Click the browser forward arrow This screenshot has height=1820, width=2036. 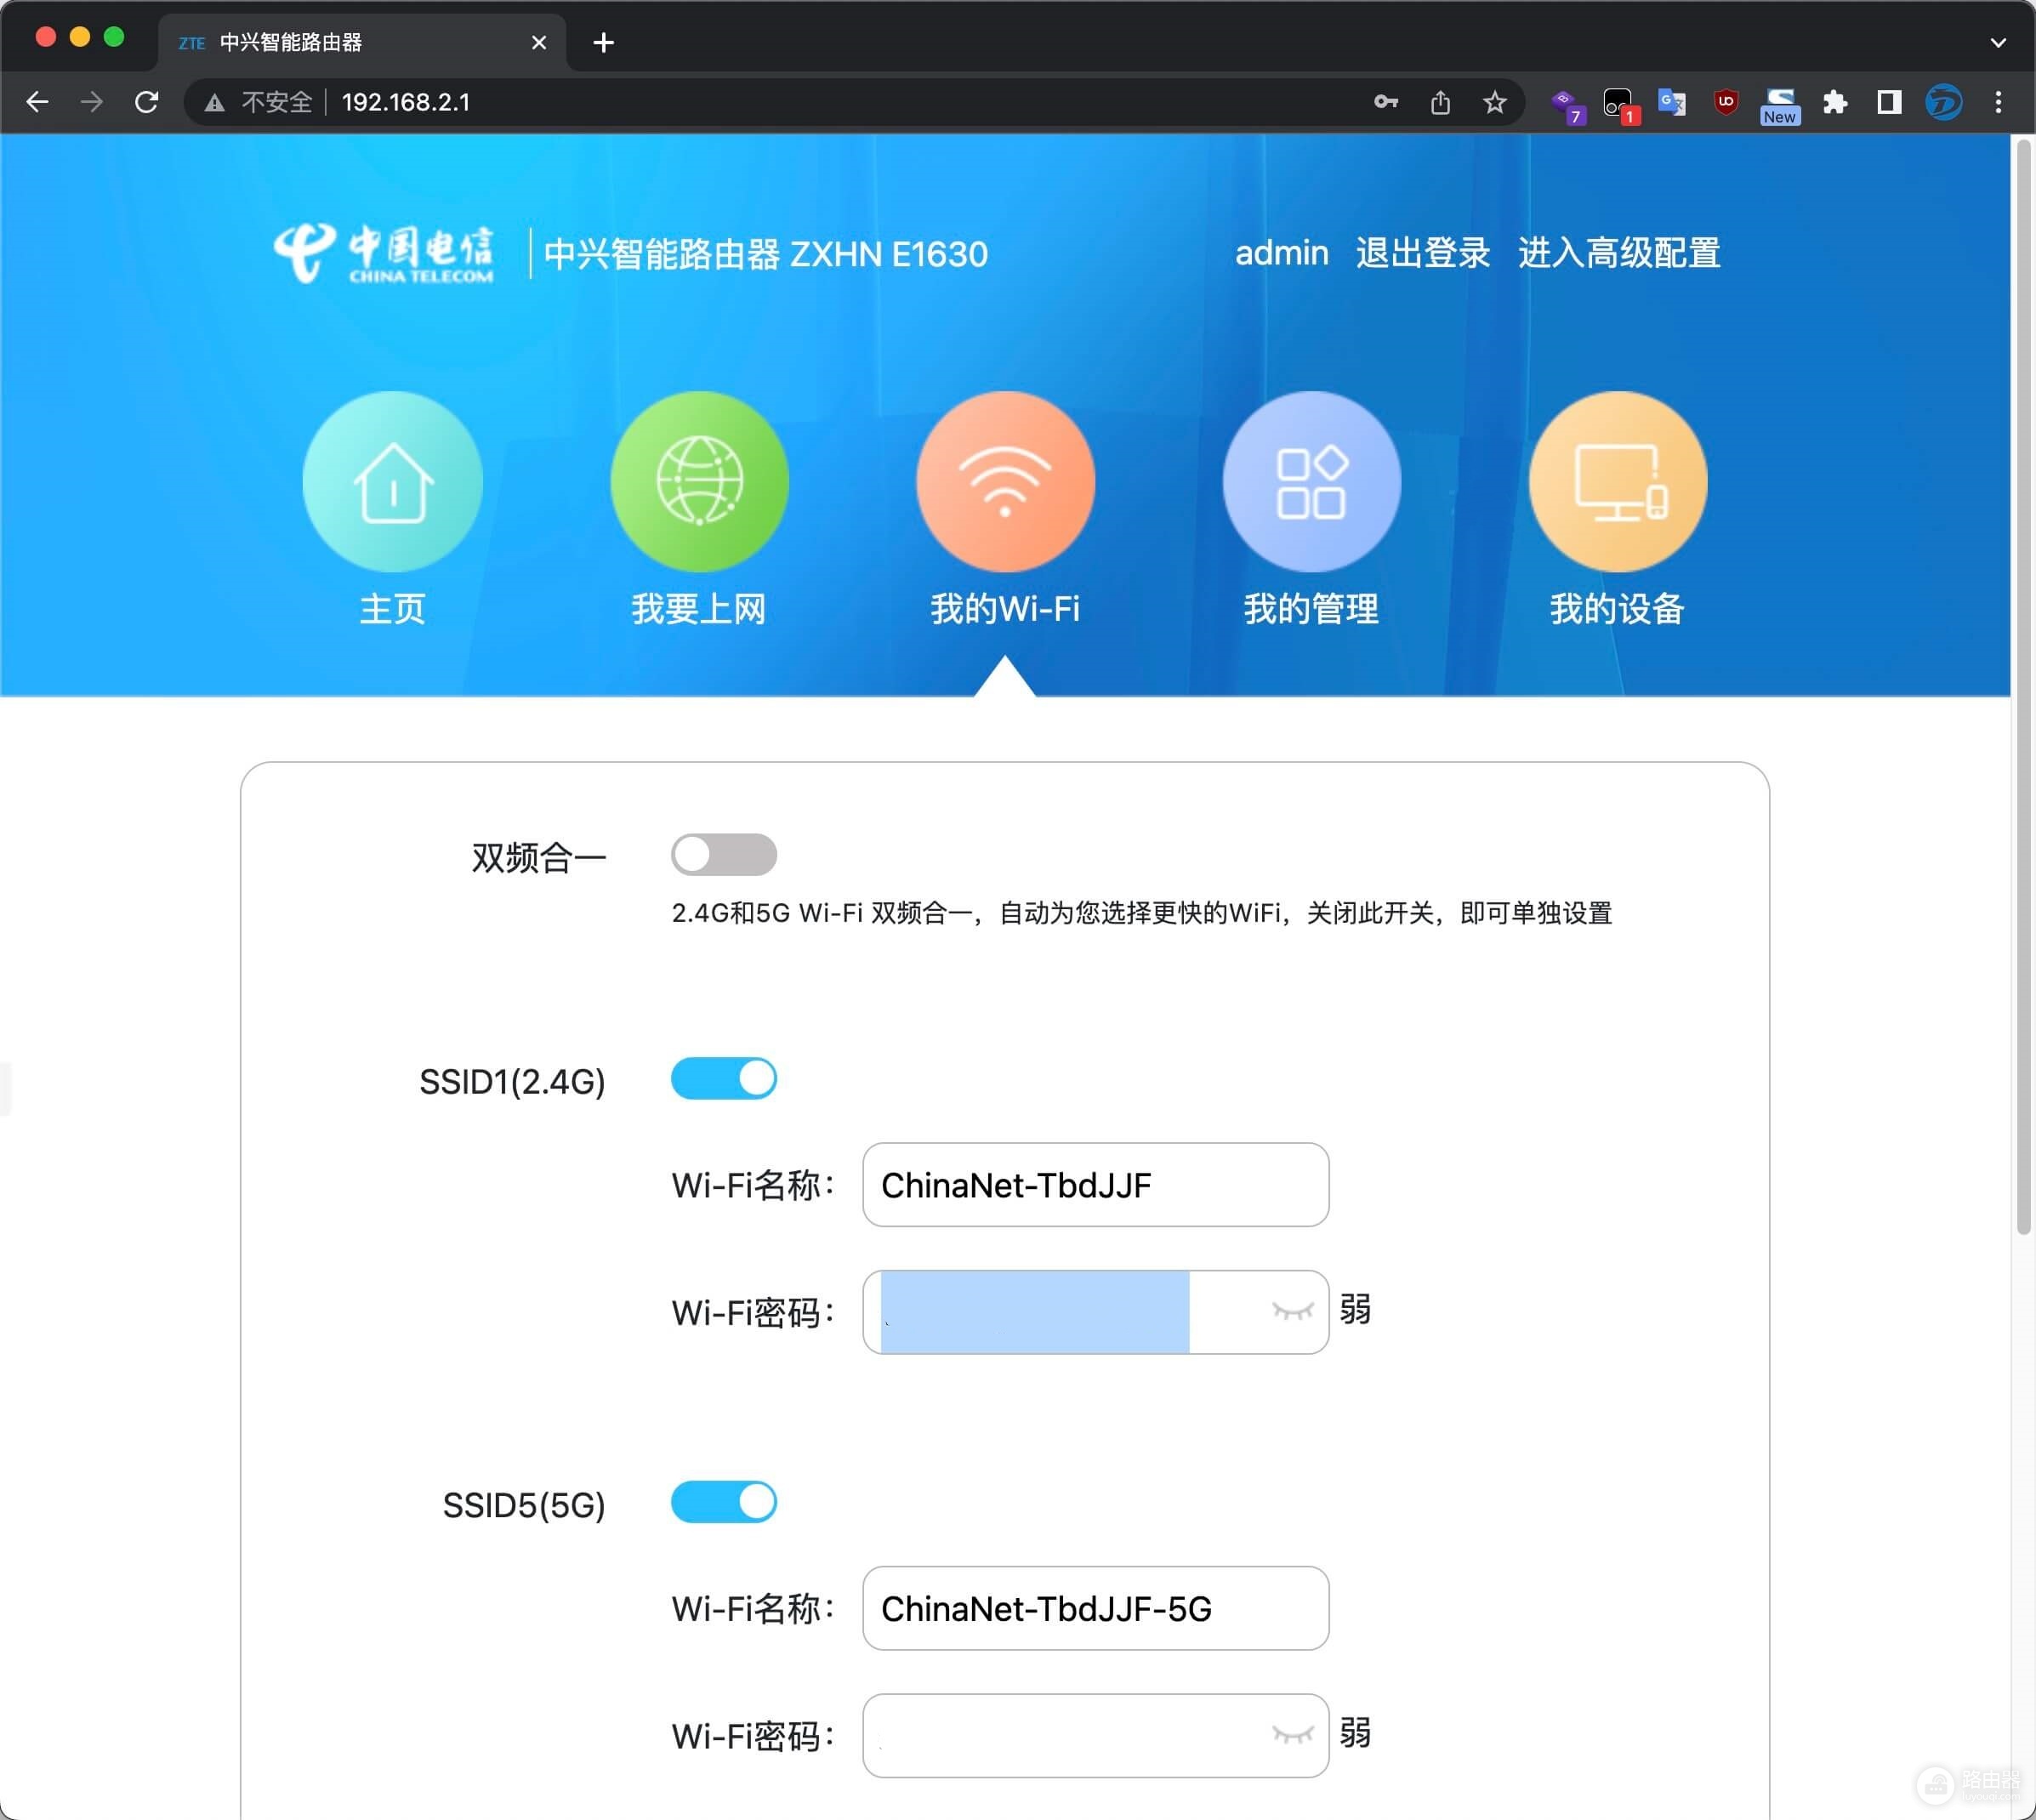tap(92, 102)
